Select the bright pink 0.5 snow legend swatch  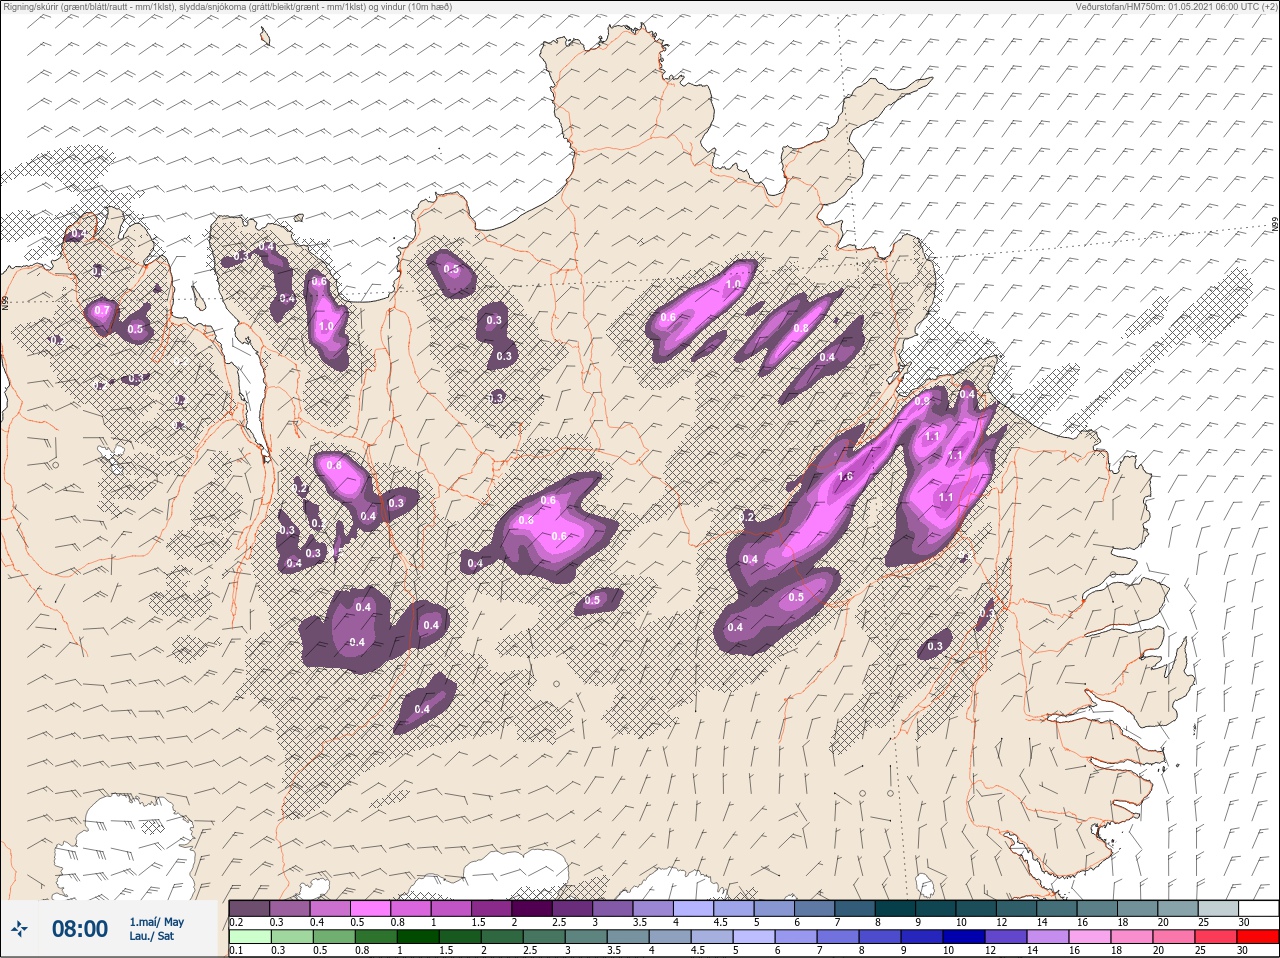[370, 908]
